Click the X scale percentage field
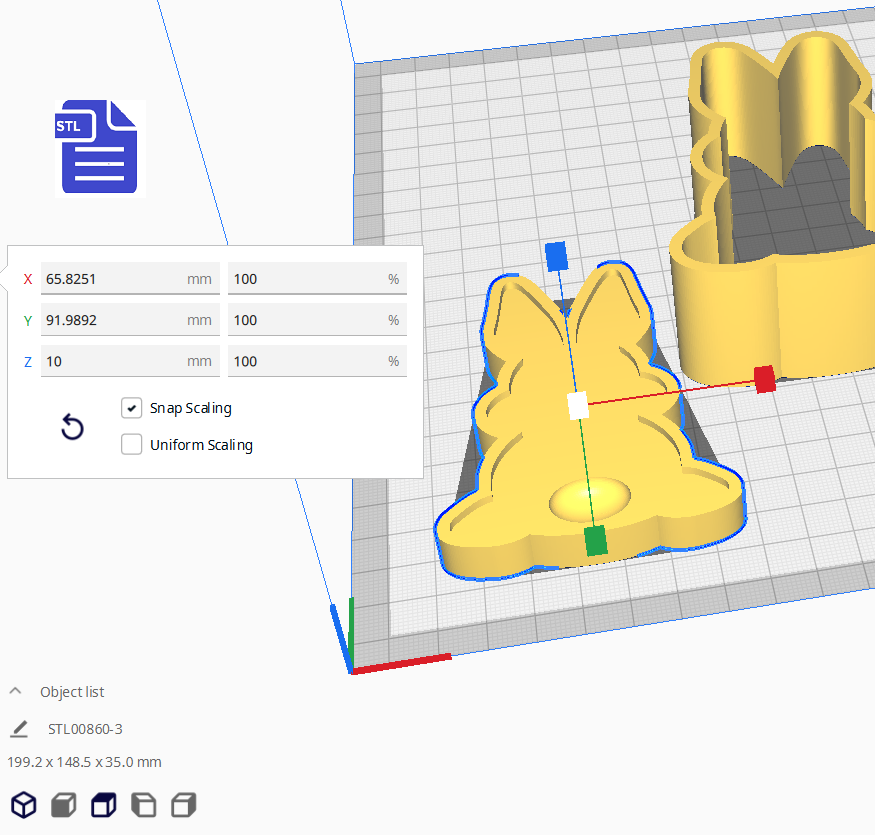Screen dimensions: 875x835 point(305,279)
